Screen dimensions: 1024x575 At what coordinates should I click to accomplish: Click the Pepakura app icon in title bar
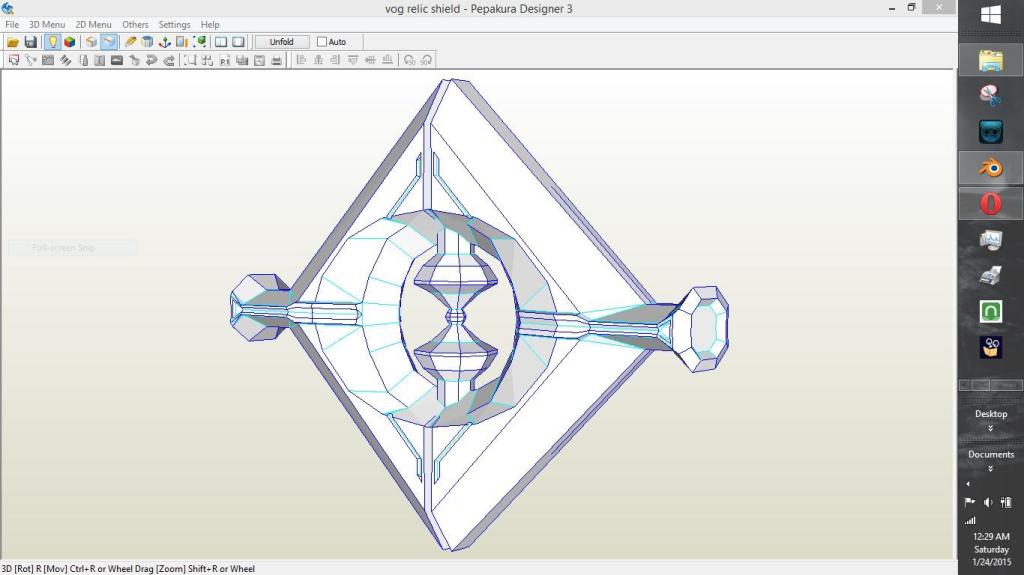pyautogui.click(x=8, y=8)
